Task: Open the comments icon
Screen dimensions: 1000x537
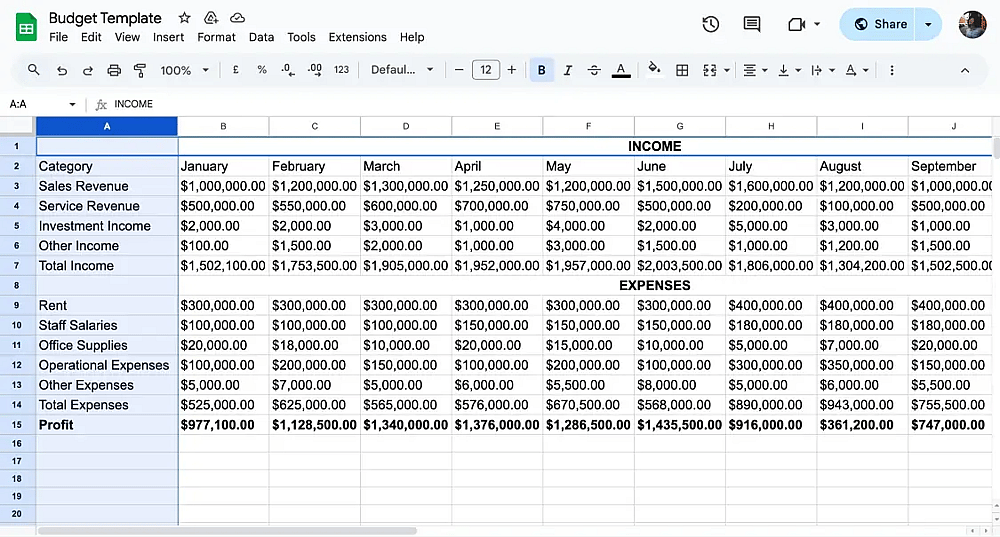Action: tap(752, 24)
